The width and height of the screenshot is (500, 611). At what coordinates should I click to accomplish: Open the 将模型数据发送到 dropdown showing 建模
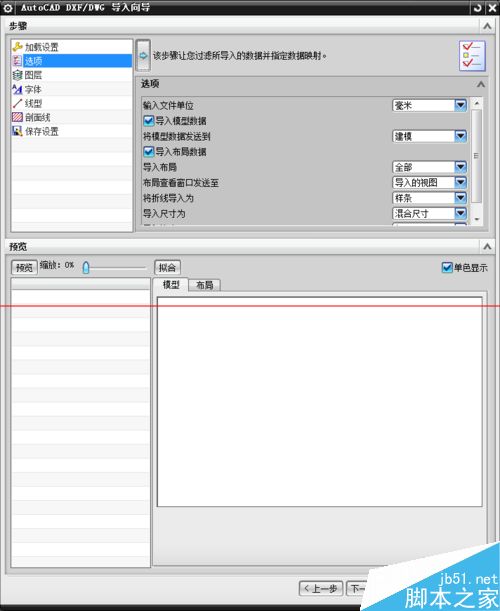click(x=429, y=136)
